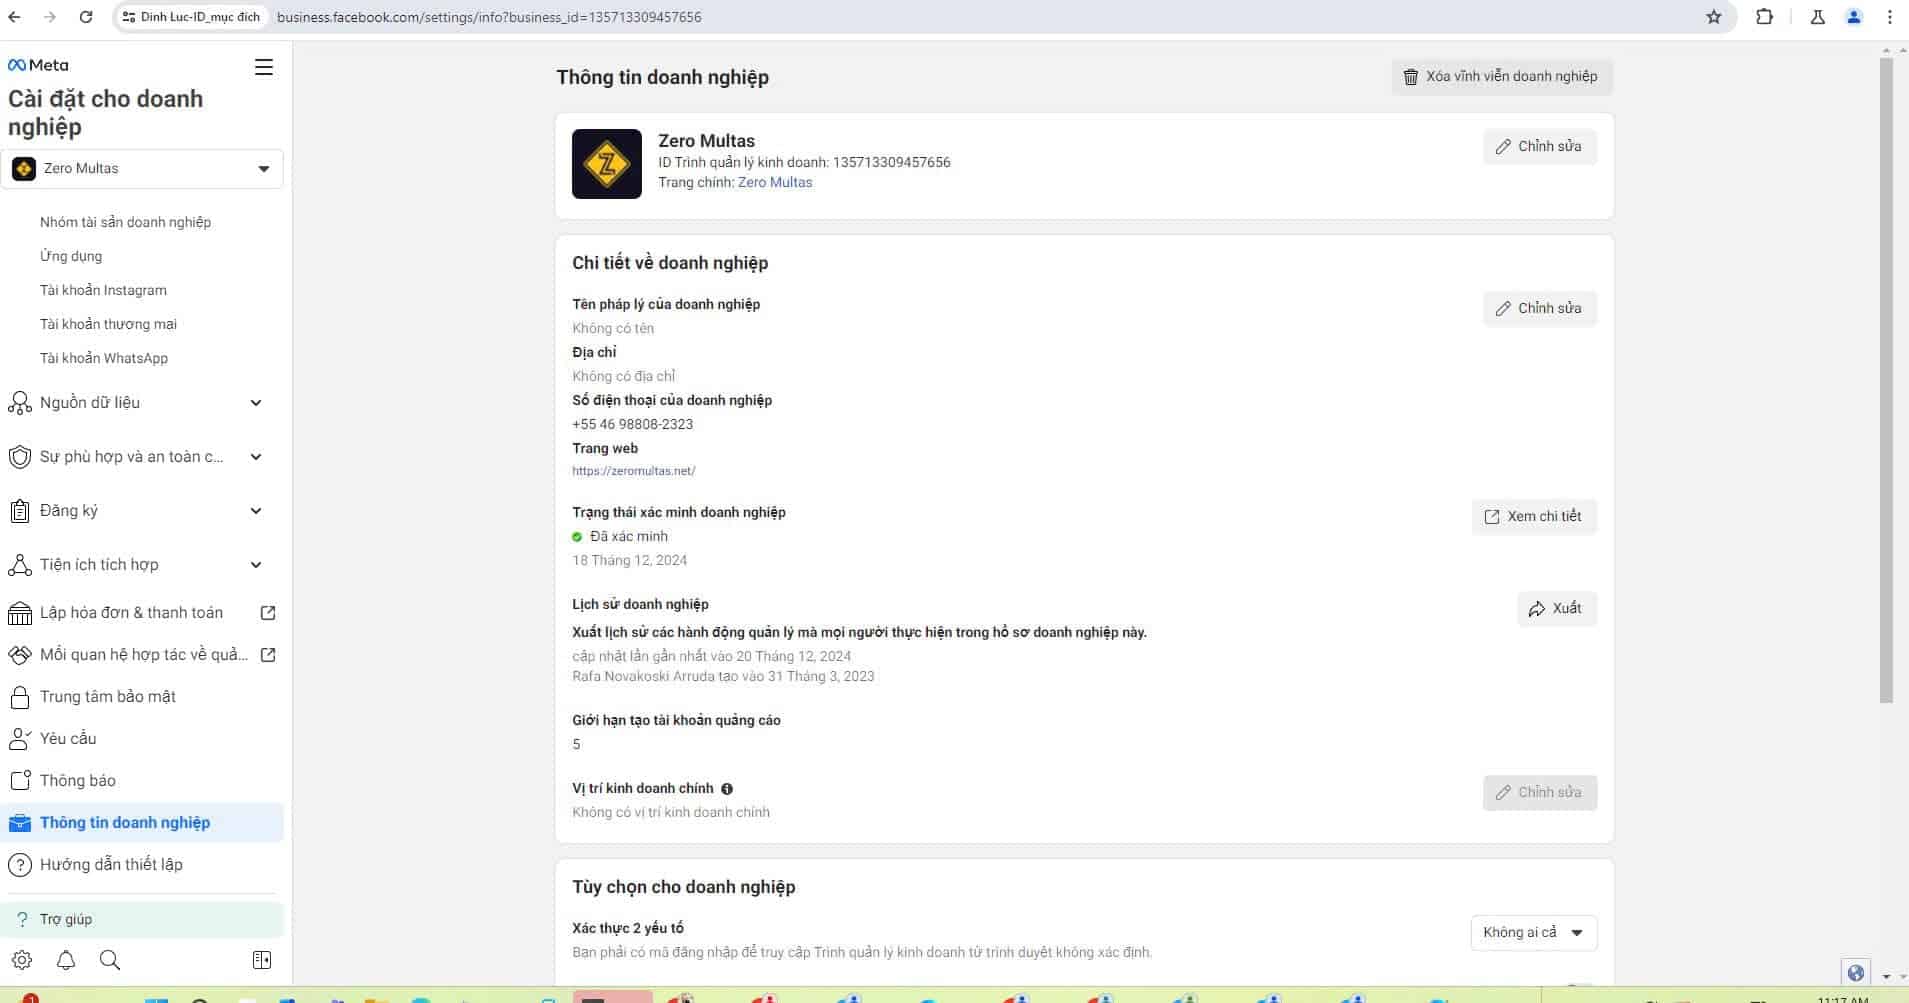Open Nhóm tài sản doanh nghiệp
This screenshot has width=1909, height=1003.
pyautogui.click(x=125, y=222)
